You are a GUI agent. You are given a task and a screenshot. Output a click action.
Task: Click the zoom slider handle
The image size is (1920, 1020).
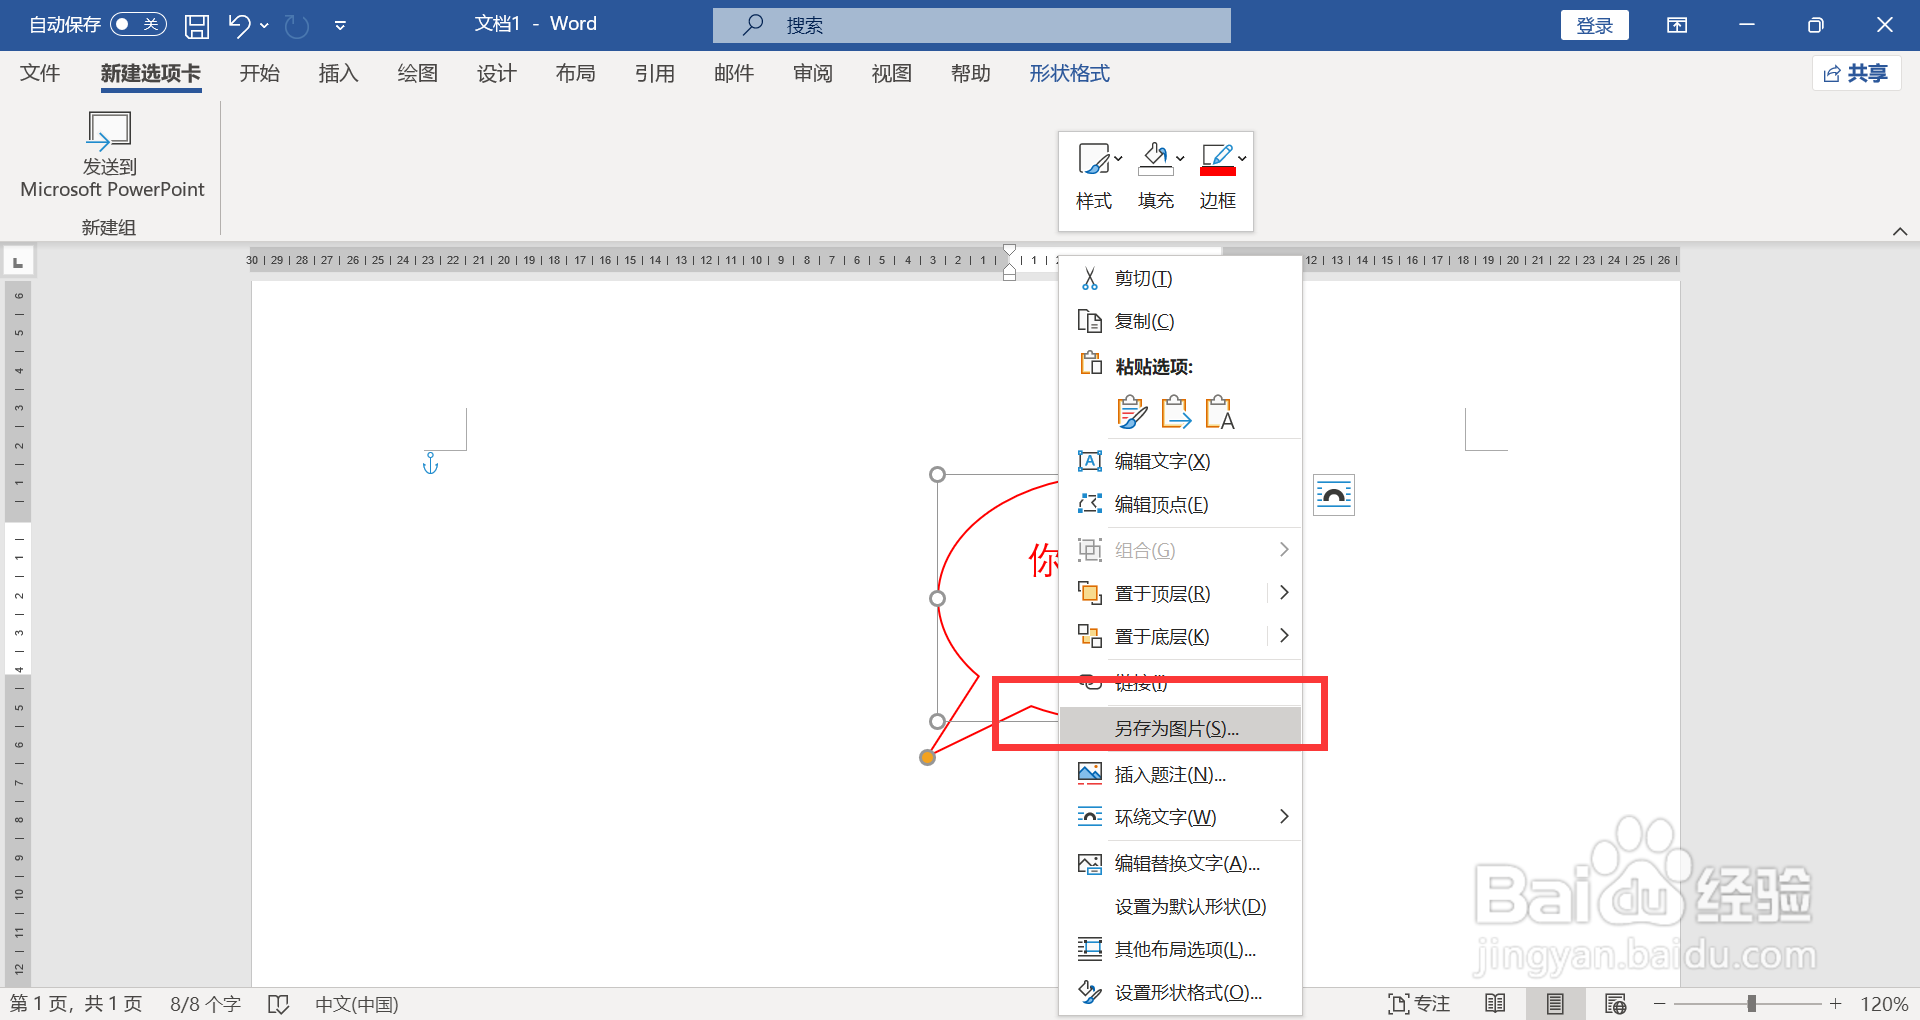click(1751, 1003)
